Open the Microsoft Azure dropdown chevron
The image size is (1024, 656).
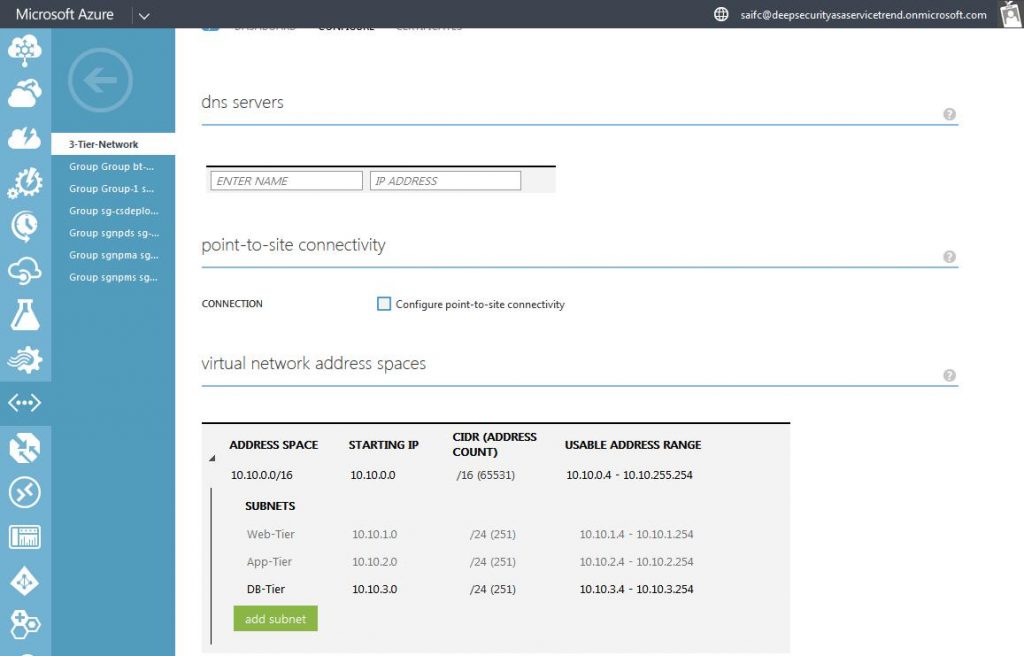(x=144, y=15)
